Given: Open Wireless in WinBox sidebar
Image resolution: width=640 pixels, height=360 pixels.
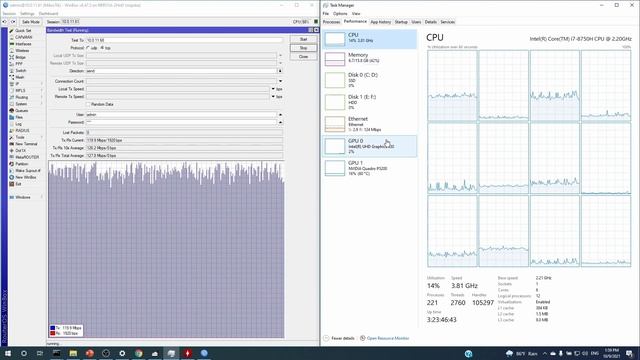Looking at the screenshot, I should (22, 51).
